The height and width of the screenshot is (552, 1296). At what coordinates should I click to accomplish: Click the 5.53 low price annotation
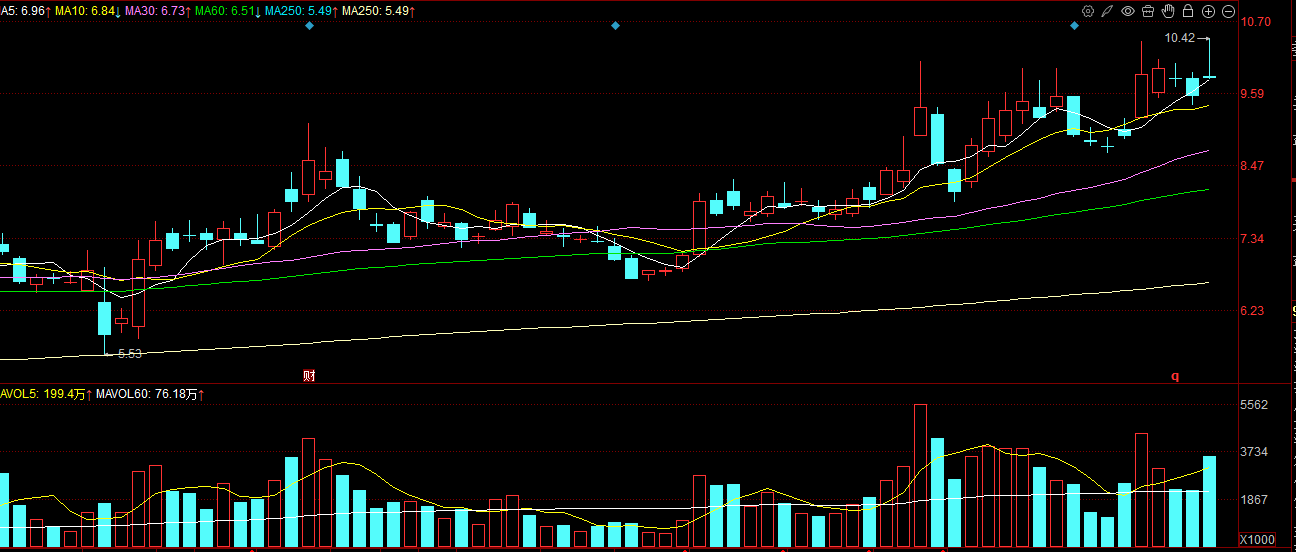click(x=130, y=354)
